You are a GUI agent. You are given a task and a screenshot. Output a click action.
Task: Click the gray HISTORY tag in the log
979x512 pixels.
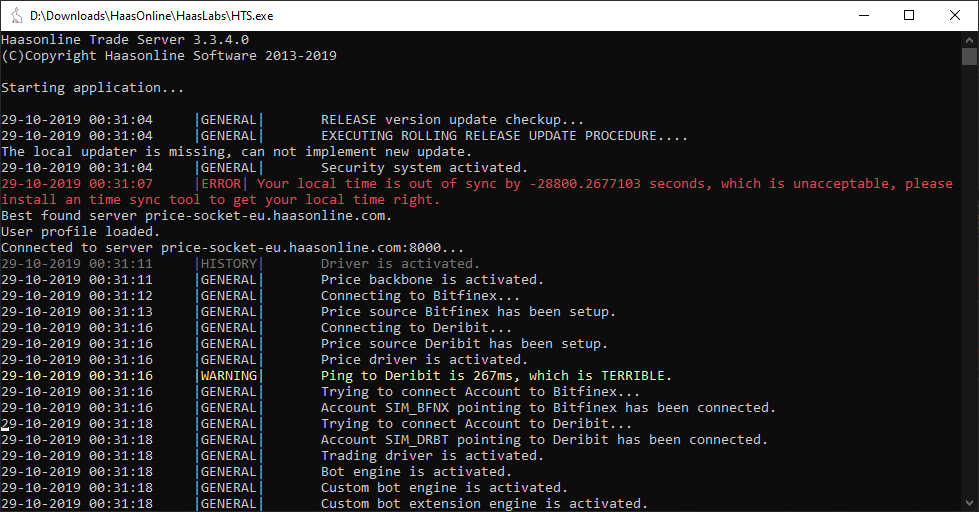(229, 263)
